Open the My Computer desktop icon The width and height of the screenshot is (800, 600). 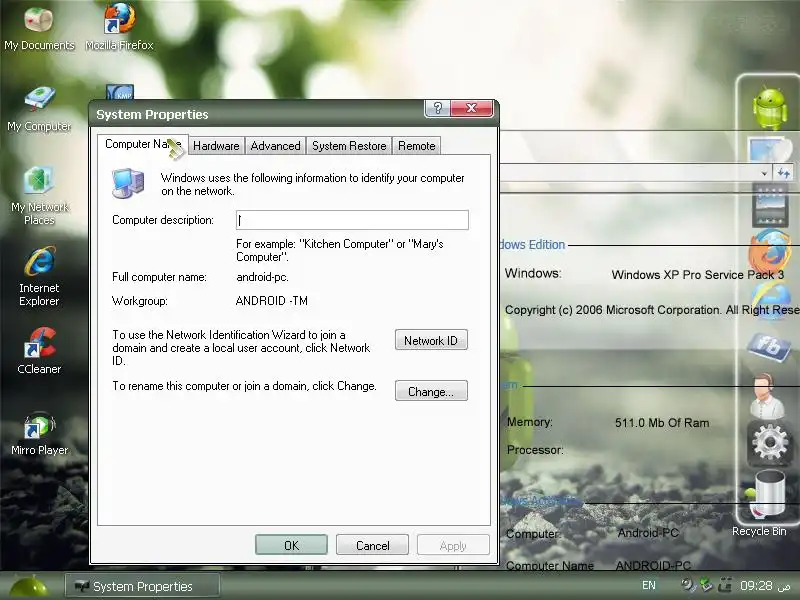tap(39, 108)
